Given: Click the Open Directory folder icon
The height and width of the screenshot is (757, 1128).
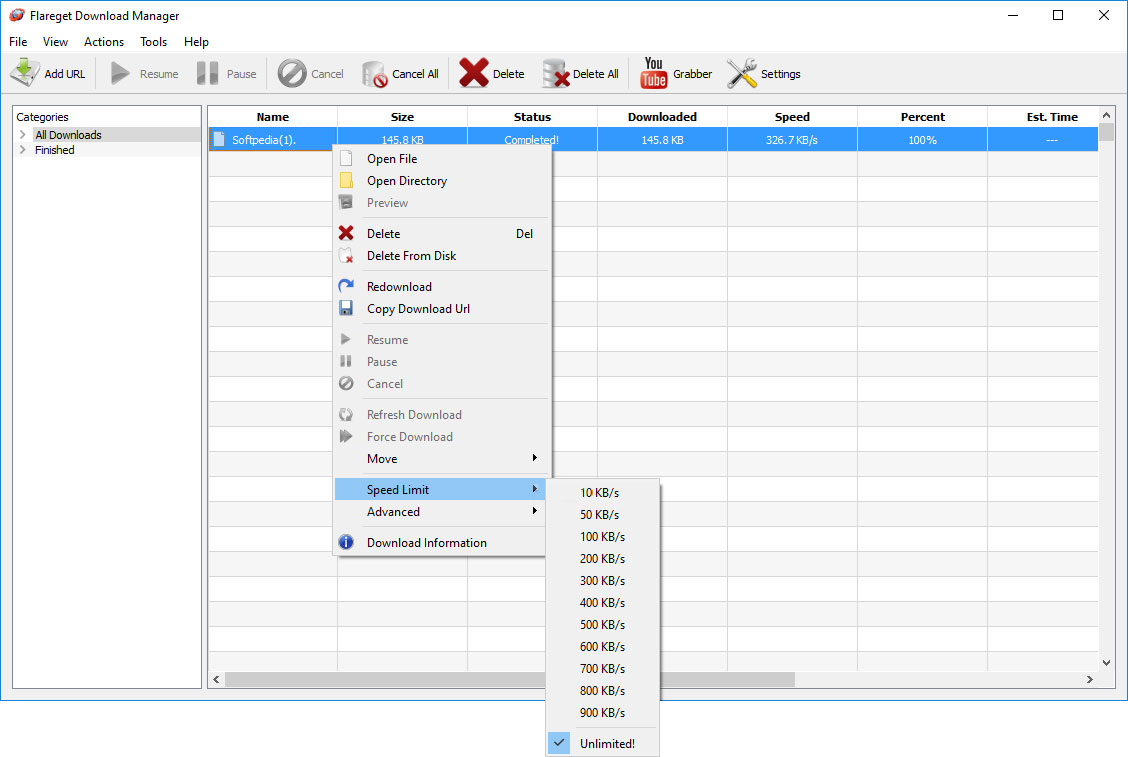Looking at the screenshot, I should 346,181.
